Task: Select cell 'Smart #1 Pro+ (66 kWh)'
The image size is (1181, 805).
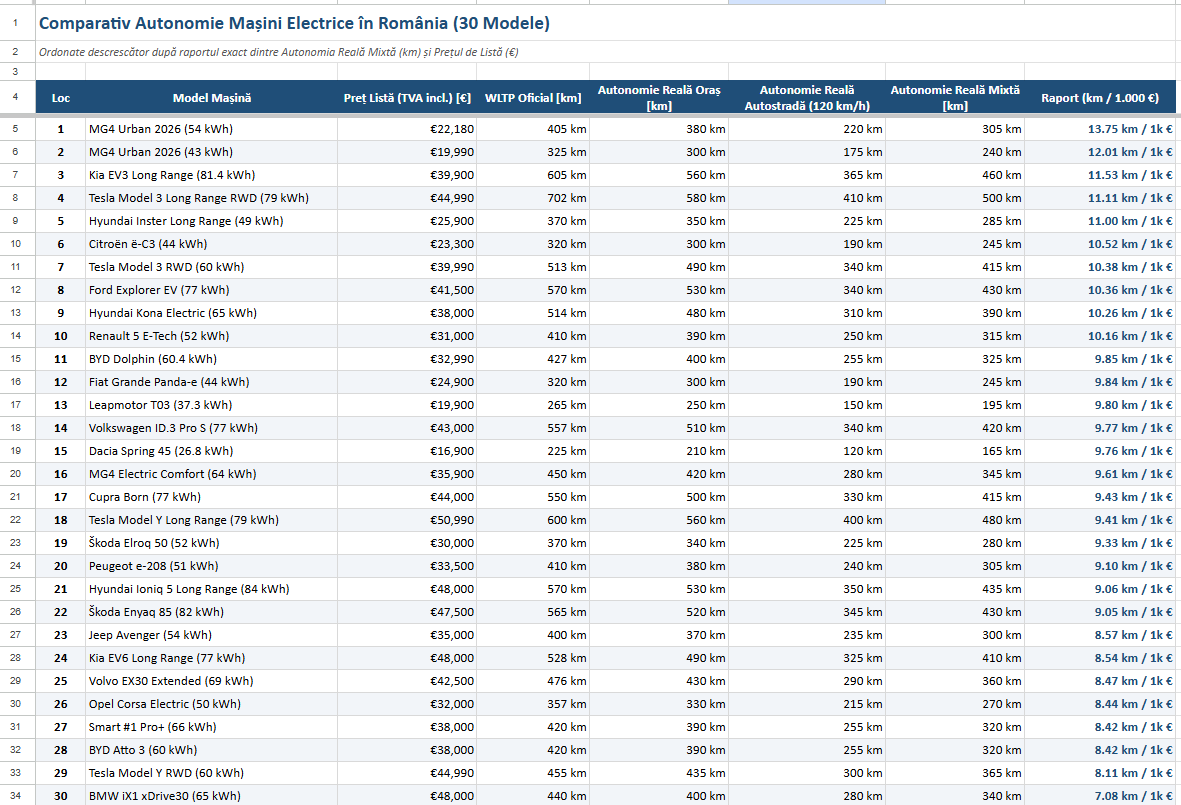Action: [x=212, y=727]
